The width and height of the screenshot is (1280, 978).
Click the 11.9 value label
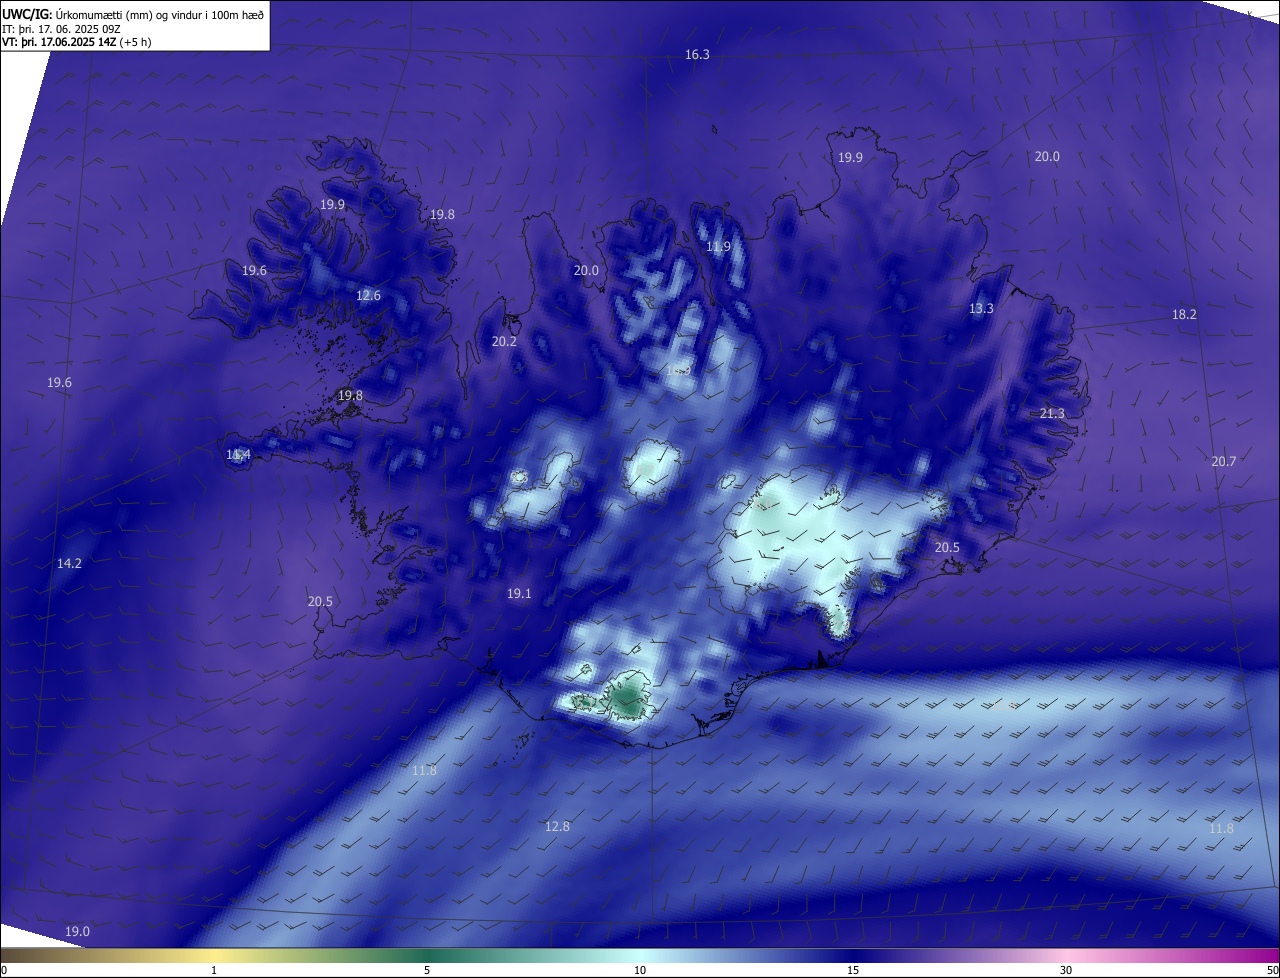point(718,247)
